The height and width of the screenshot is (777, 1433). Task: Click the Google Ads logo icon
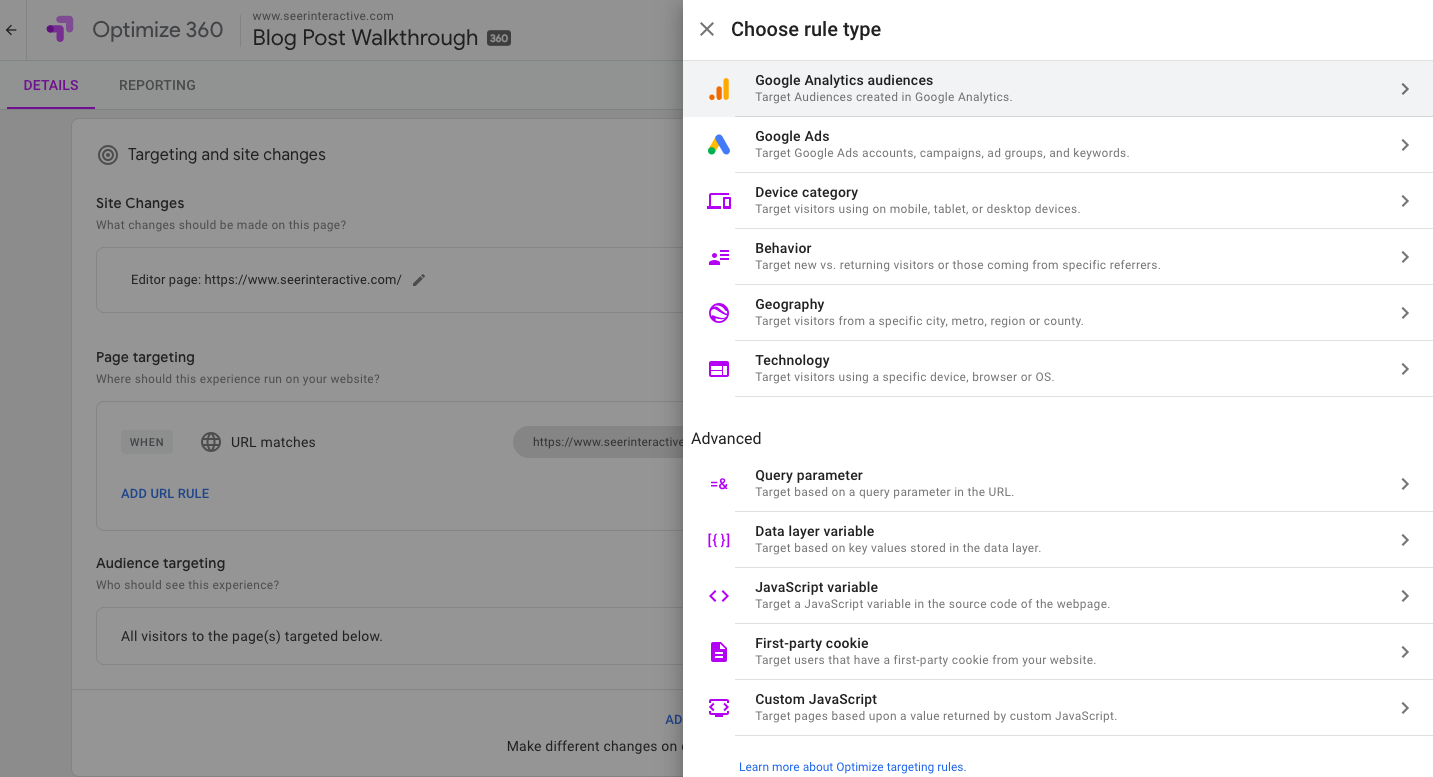tap(719, 145)
